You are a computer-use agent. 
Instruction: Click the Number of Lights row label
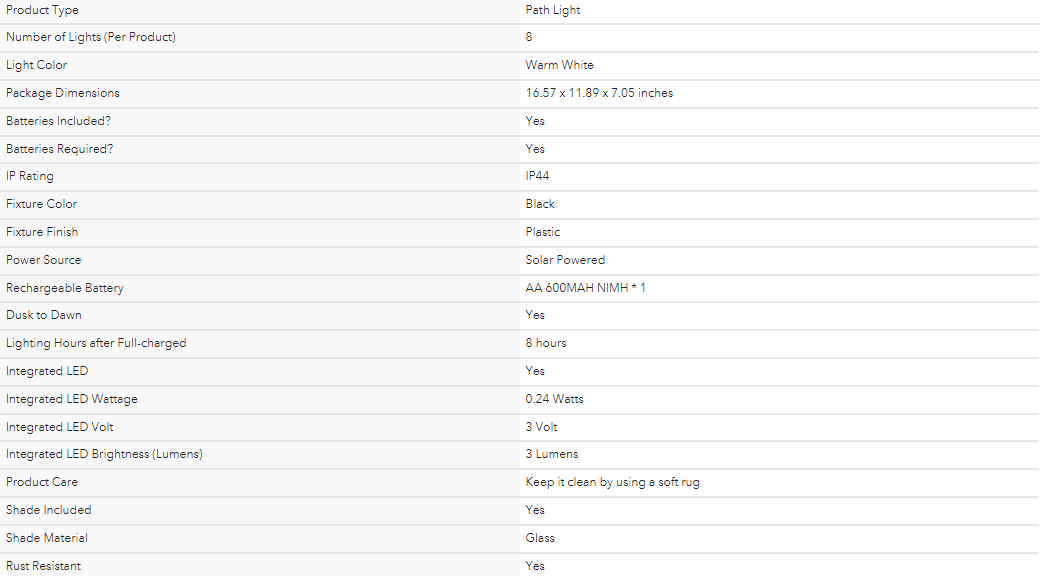pos(91,37)
